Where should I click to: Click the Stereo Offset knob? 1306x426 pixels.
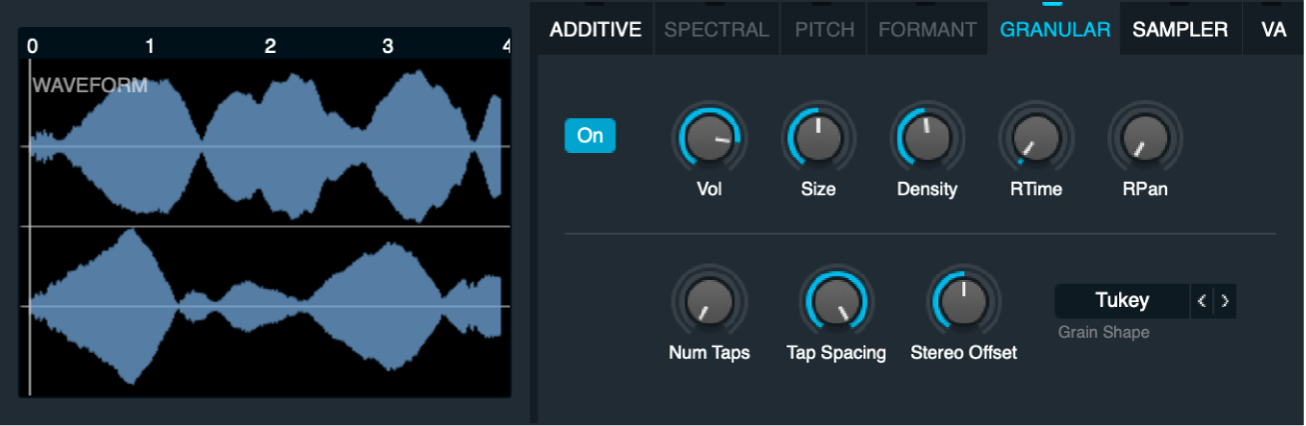(x=963, y=301)
